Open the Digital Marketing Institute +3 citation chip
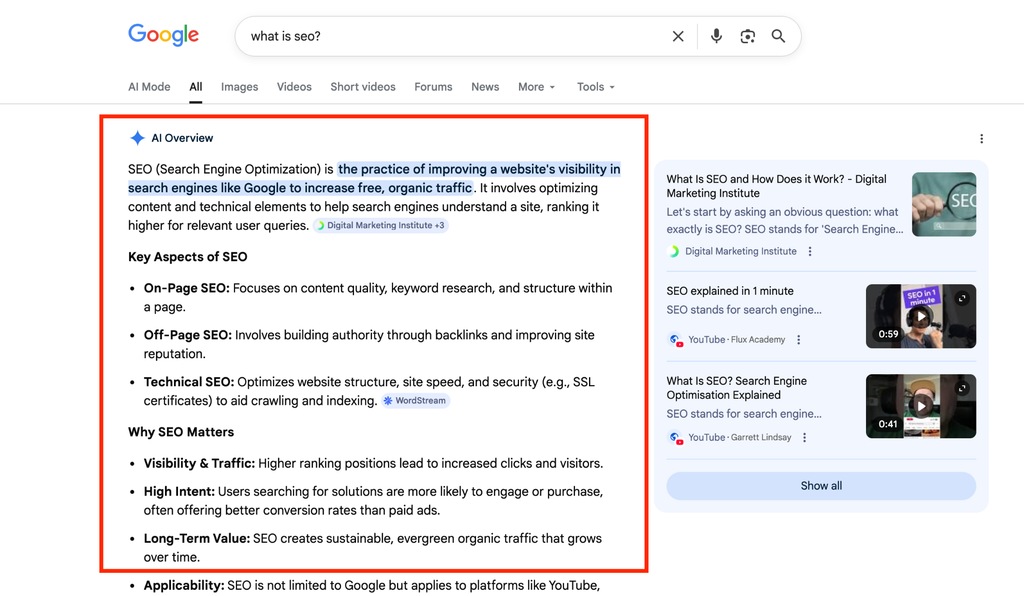This screenshot has height=596, width=1024. click(381, 225)
